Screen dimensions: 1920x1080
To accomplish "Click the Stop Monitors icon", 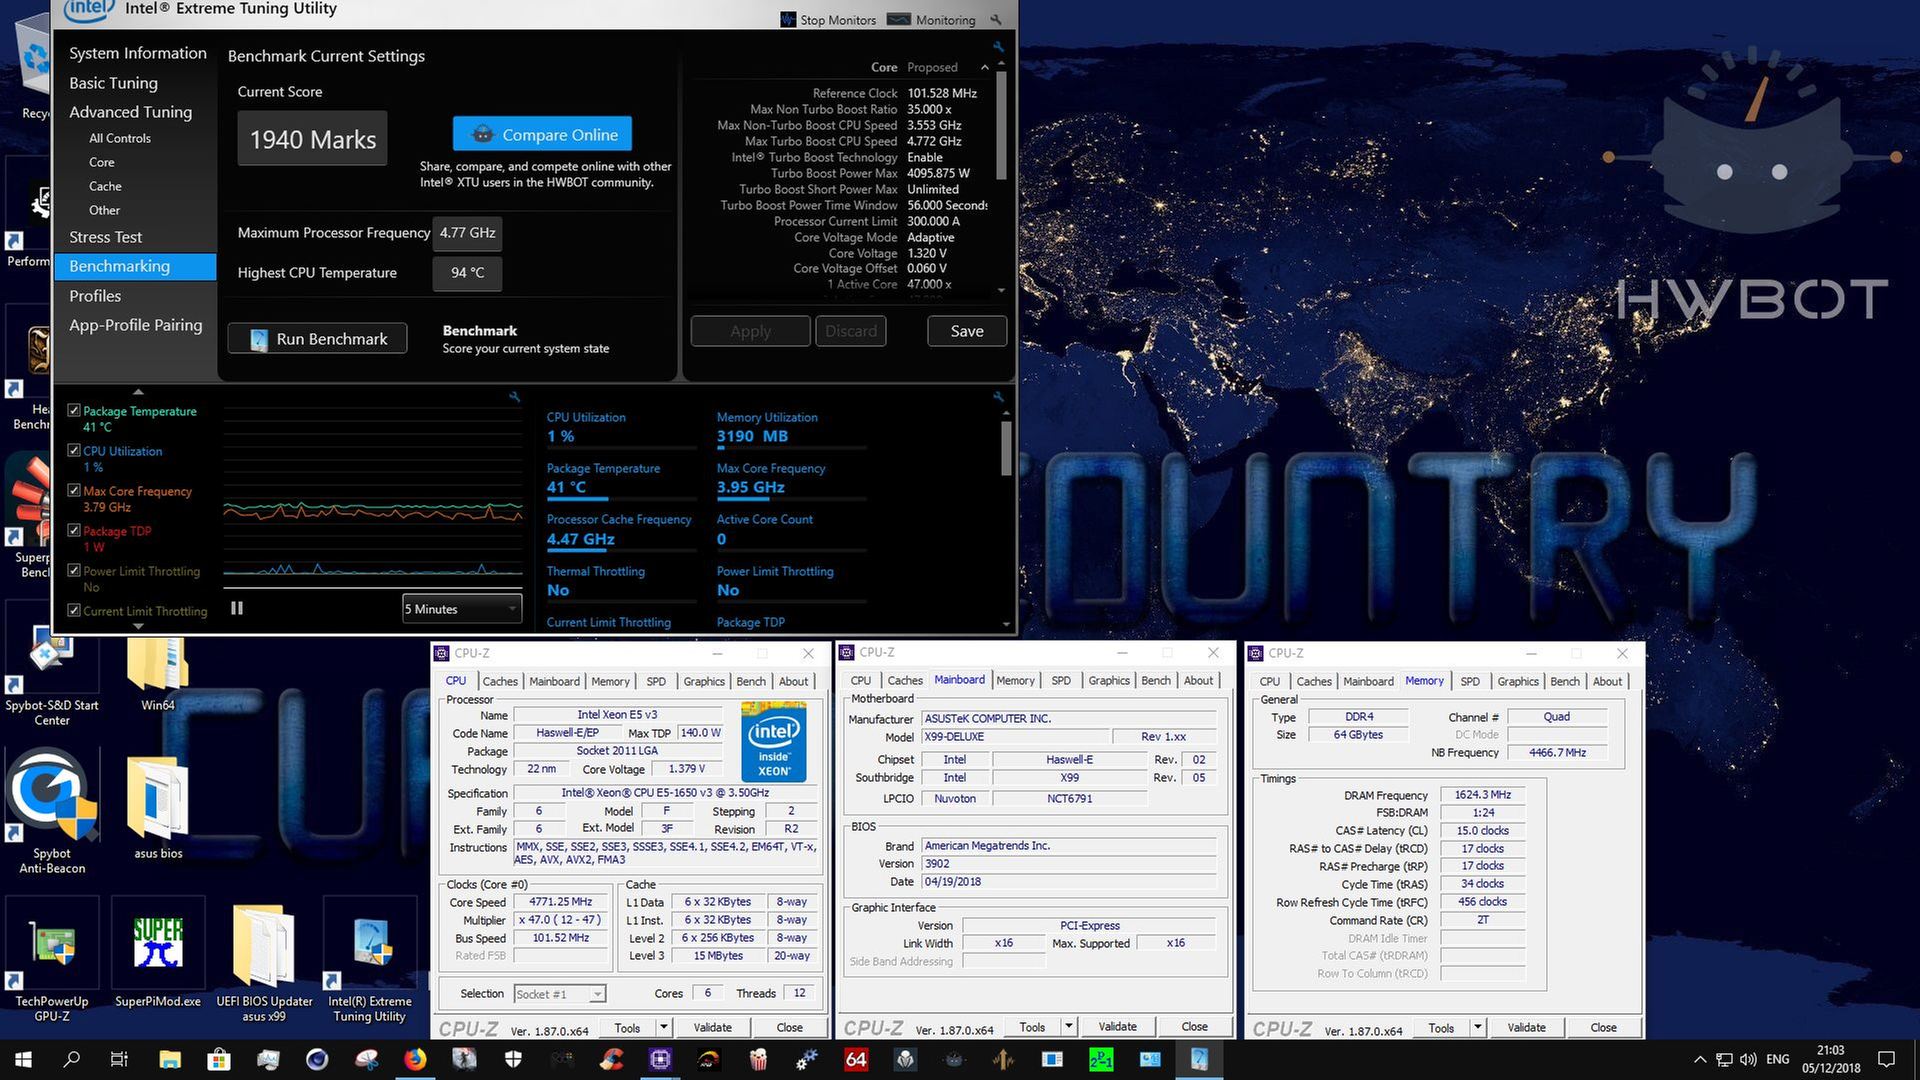I will pyautogui.click(x=788, y=20).
